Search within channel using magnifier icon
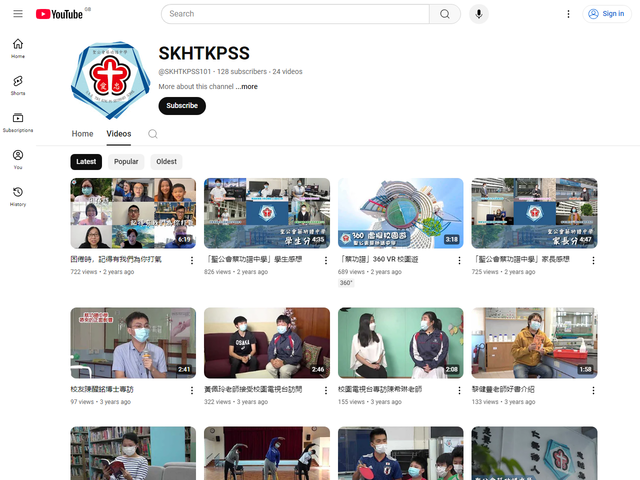The image size is (640, 480). (x=153, y=134)
